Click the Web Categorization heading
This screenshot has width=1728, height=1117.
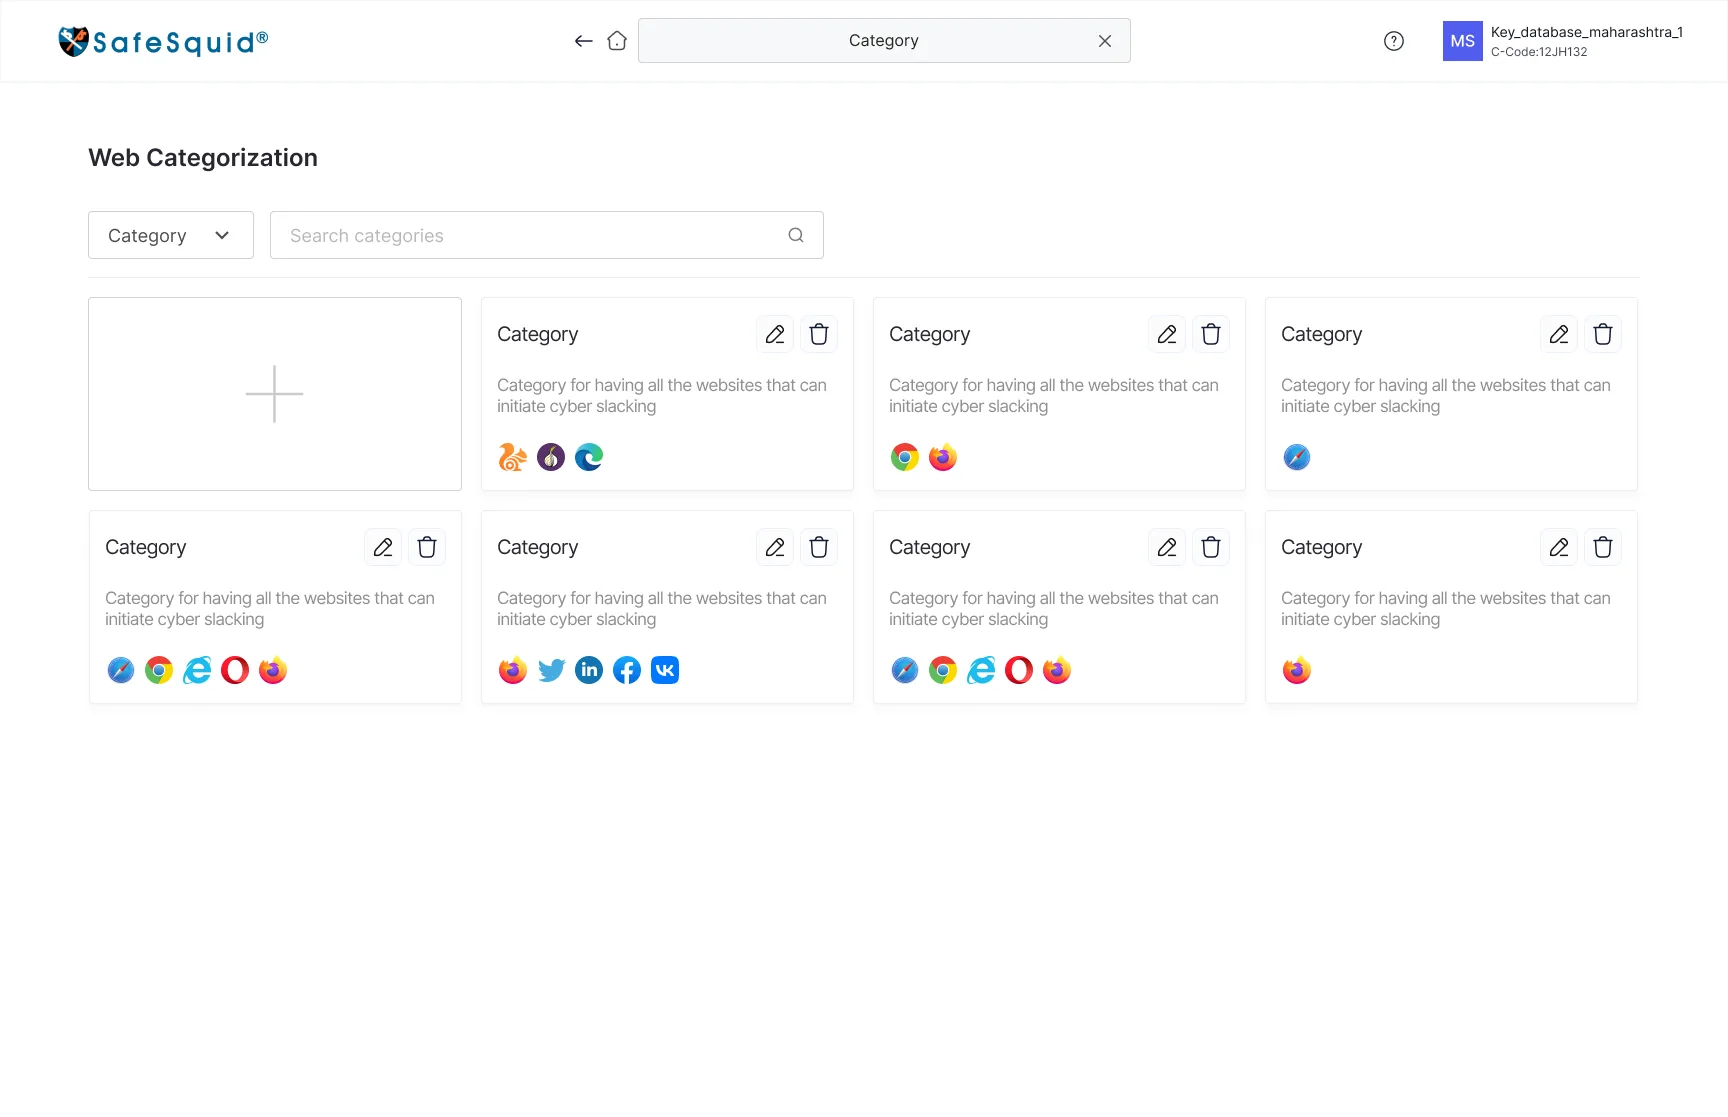click(203, 158)
